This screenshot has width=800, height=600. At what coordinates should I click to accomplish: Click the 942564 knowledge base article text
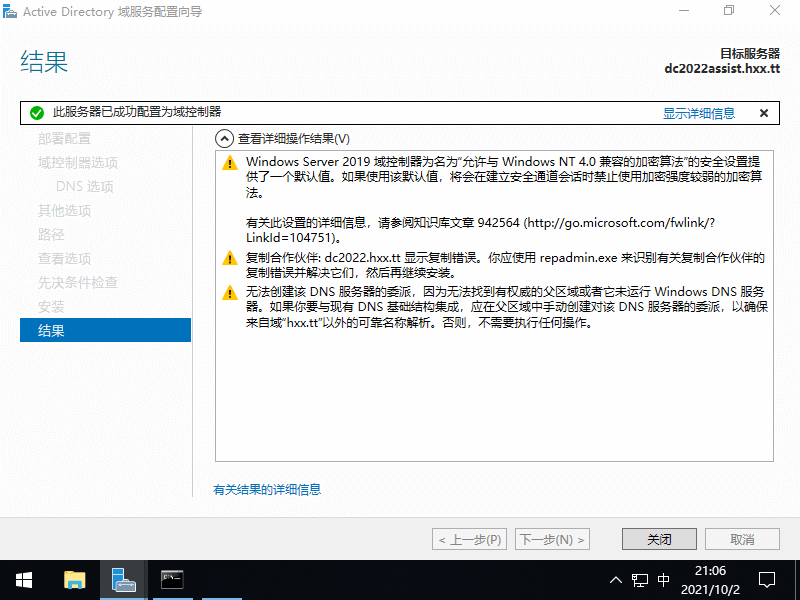498,223
